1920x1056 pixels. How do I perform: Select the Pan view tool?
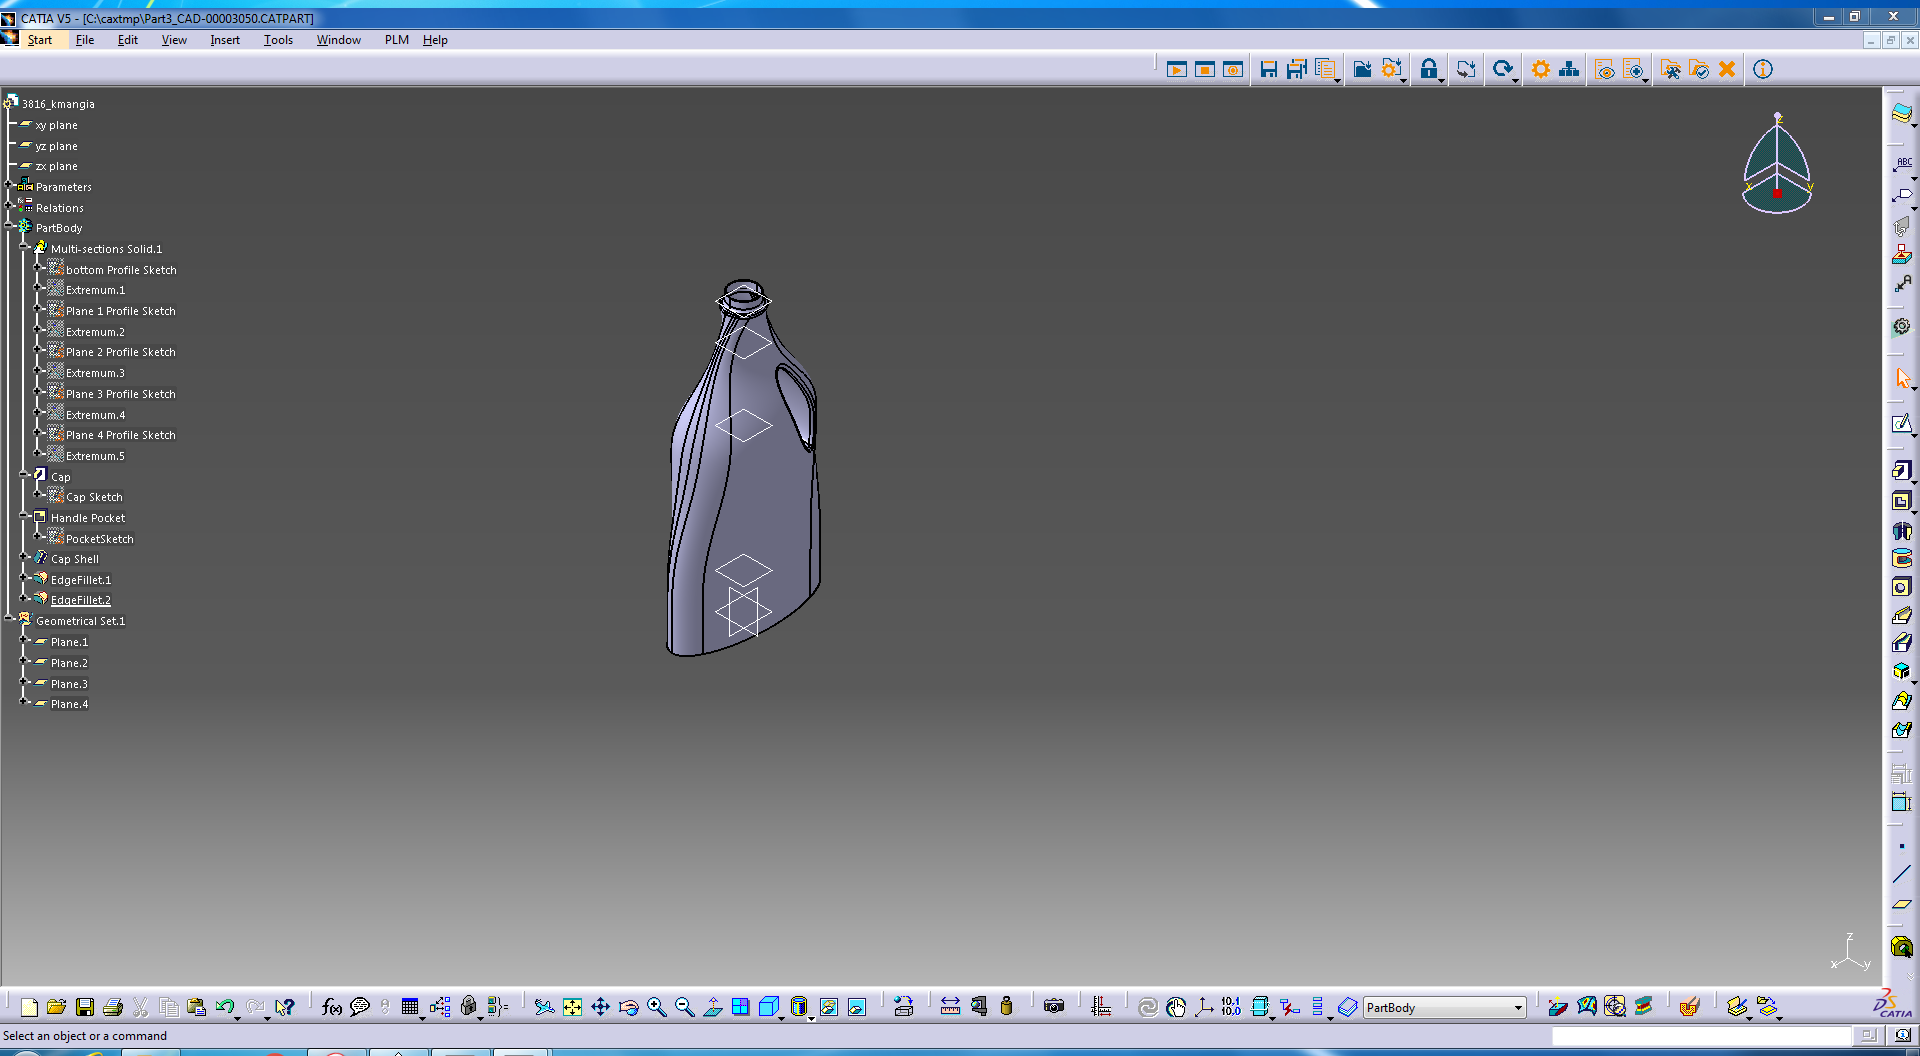(x=600, y=1007)
